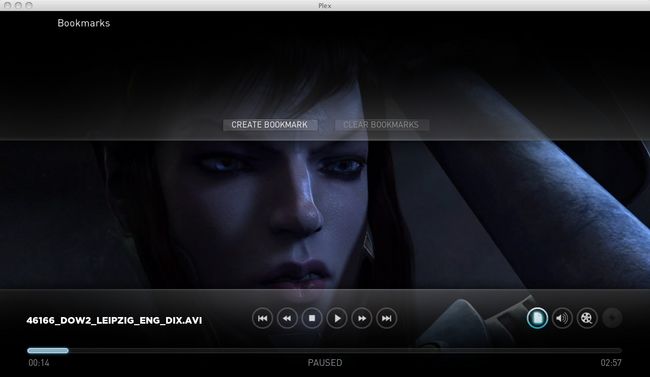The image size is (650, 377).
Task: Skip to the next item
Action: pyautogui.click(x=386, y=319)
